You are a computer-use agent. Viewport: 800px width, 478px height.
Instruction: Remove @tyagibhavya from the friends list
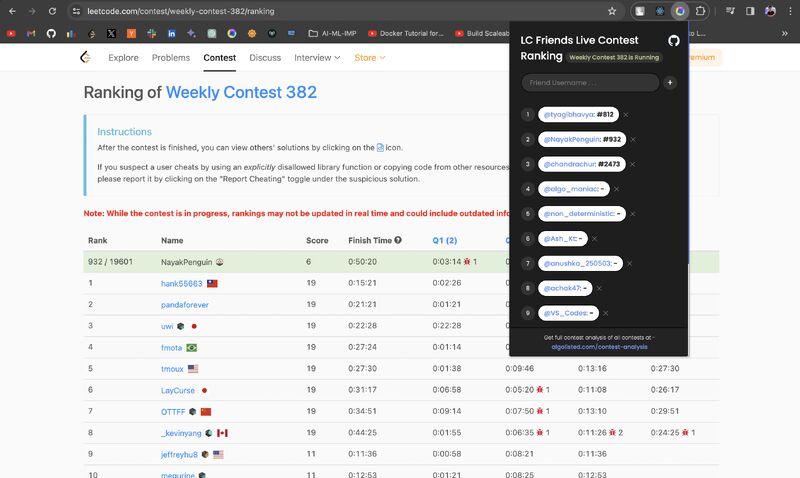tap(626, 115)
